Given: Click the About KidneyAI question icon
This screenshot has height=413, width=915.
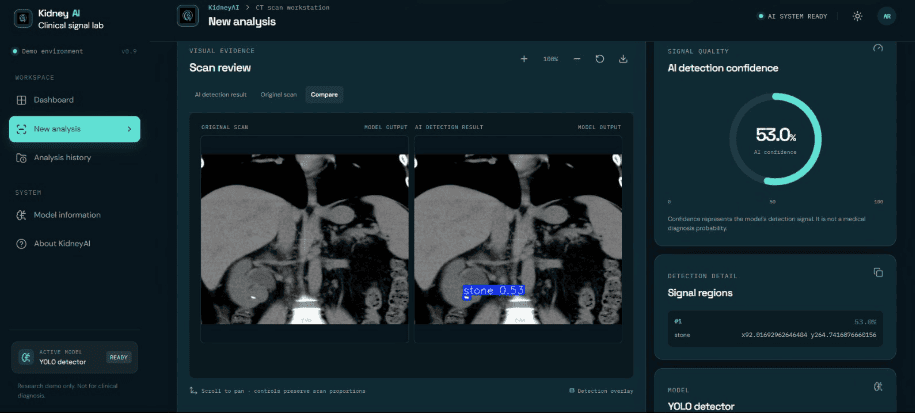Looking at the screenshot, I should (21, 244).
